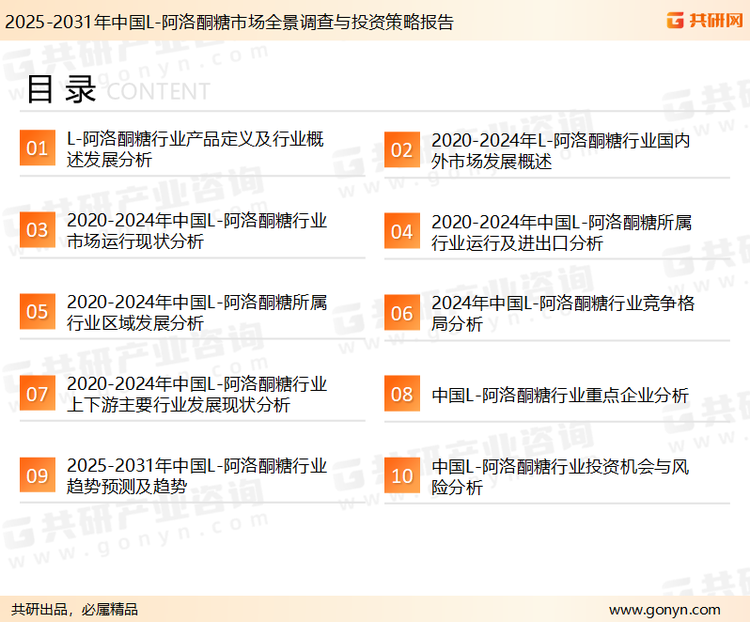Select chapter title 行业区域发展分析
Viewport: 750px width, 622px height.
pos(197,313)
